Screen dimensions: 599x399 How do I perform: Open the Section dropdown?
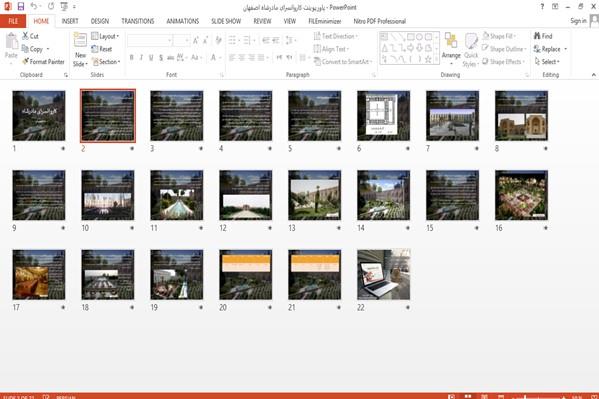(x=106, y=62)
